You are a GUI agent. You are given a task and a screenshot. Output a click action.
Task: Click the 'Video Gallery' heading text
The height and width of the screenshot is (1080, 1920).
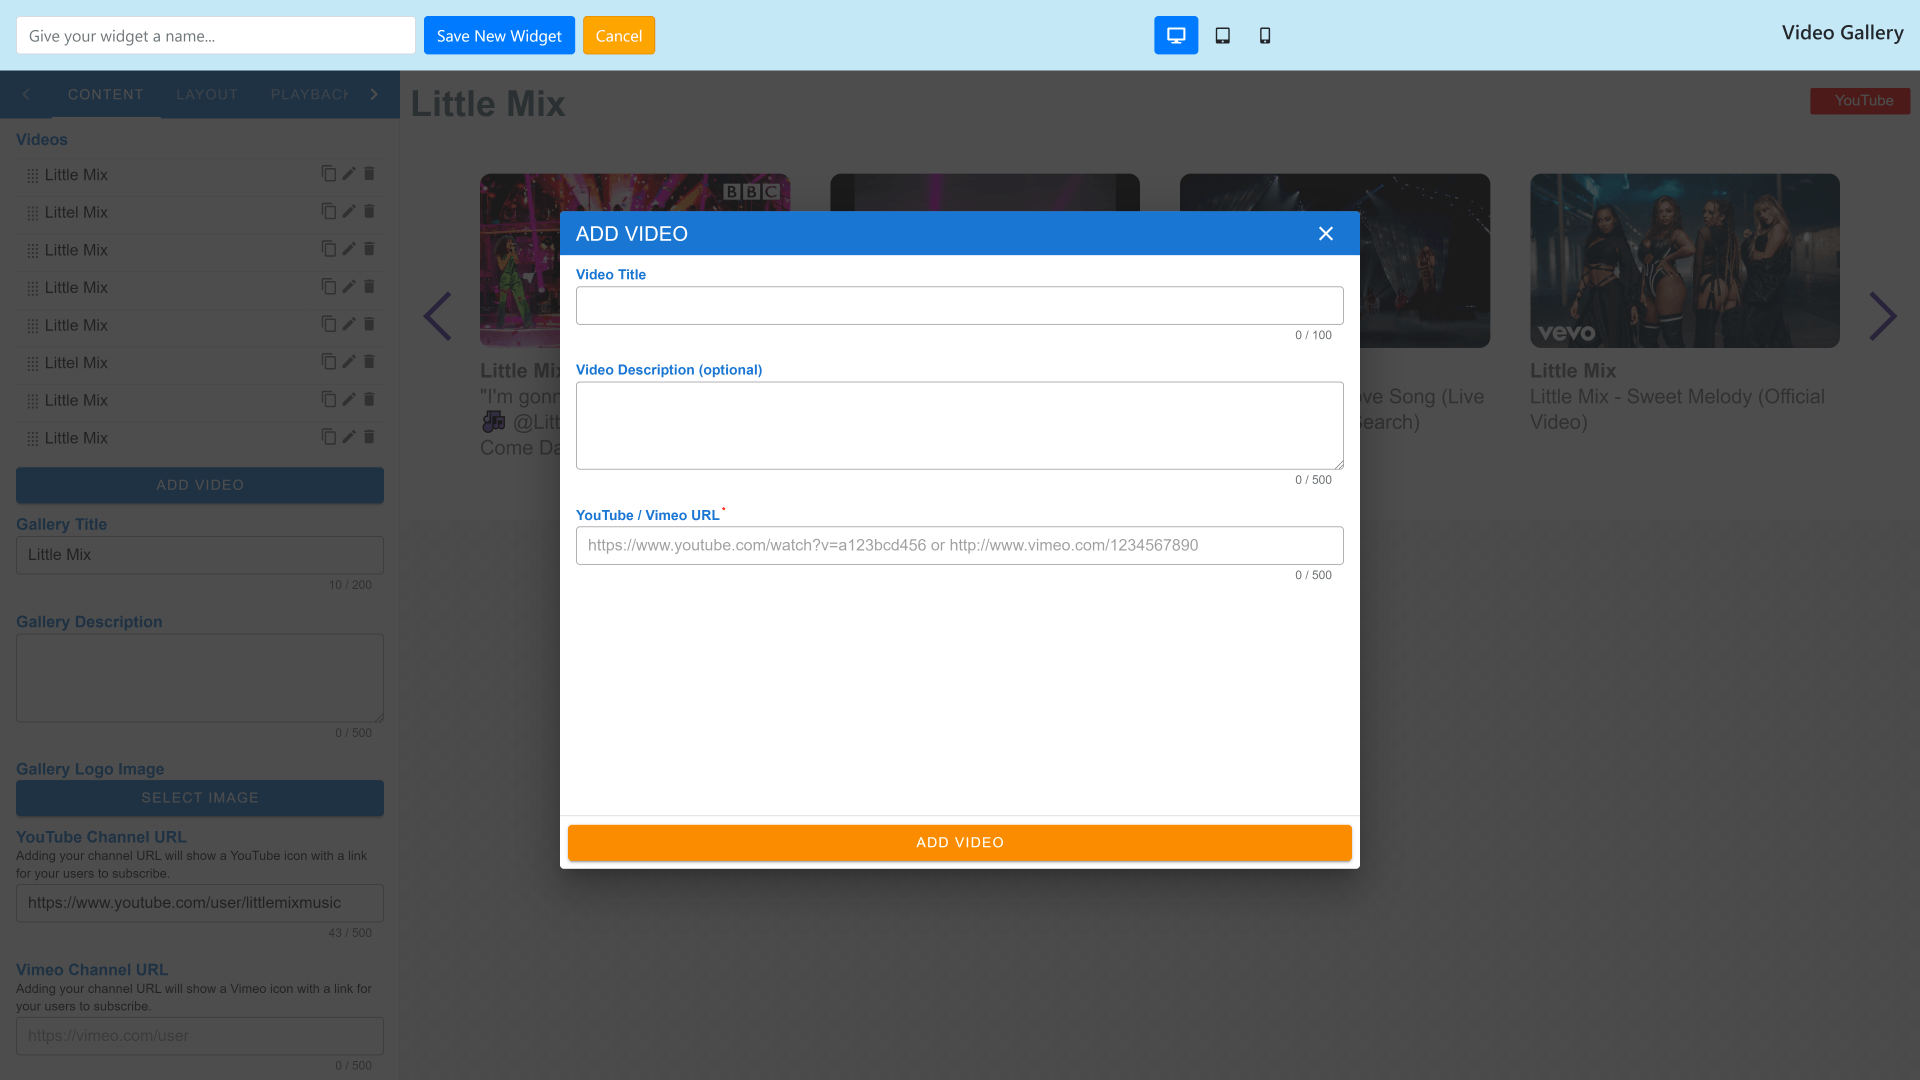pyautogui.click(x=1842, y=33)
